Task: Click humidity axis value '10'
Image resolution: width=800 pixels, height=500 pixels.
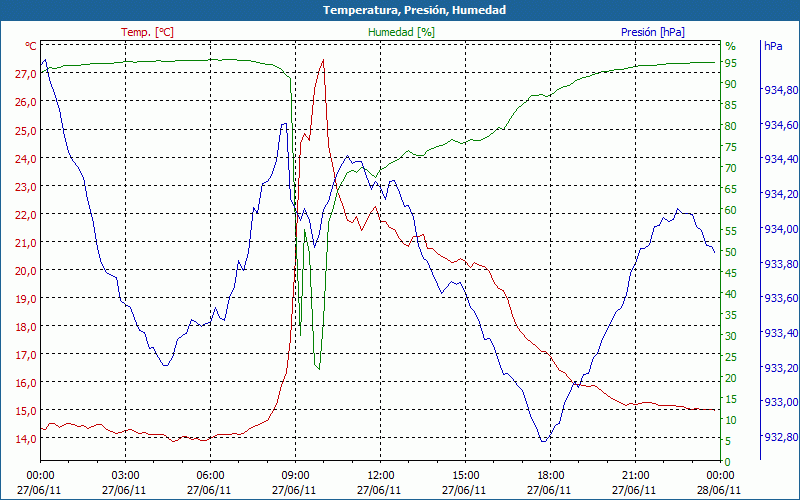Action: coord(731,420)
